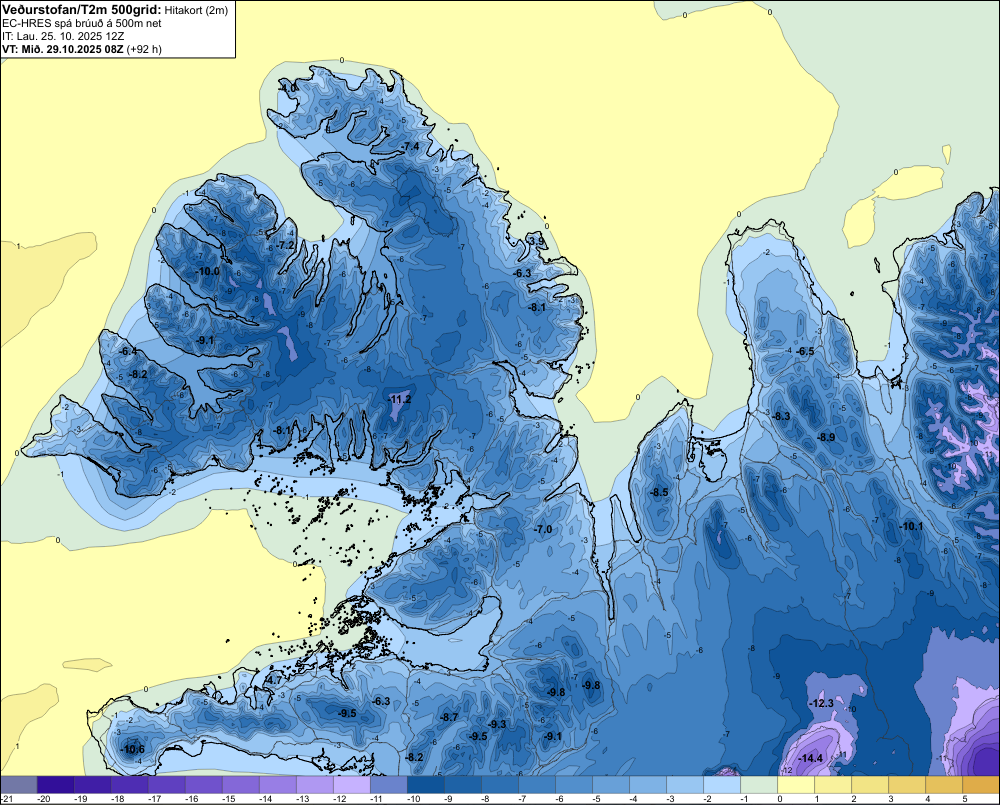Click the 'Hitakort (2m)' label in the title box
This screenshot has height=805, width=1000.
point(196,10)
